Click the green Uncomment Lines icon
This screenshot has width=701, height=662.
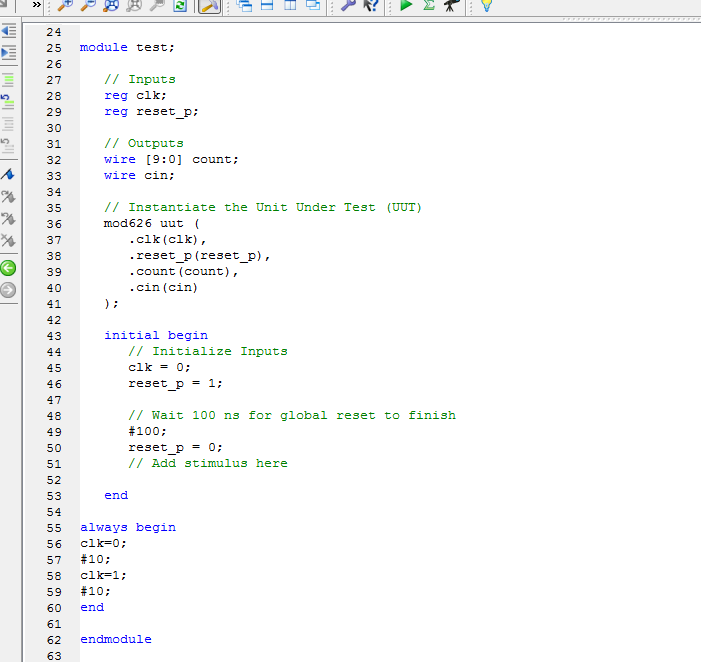click(x=8, y=102)
